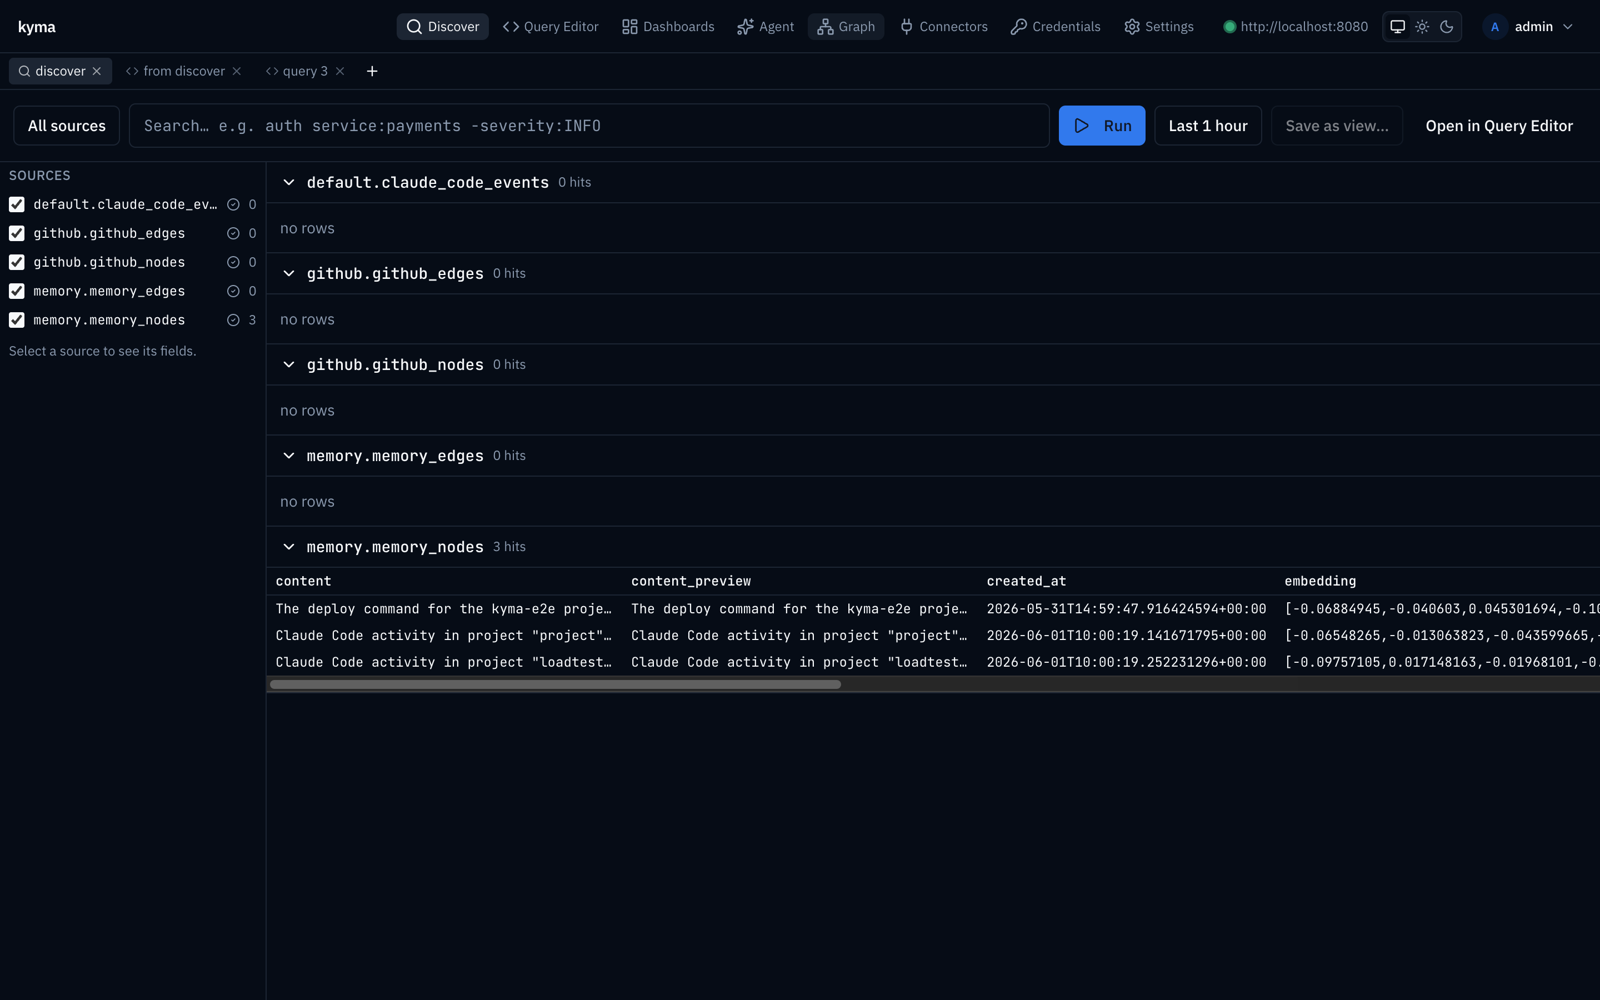This screenshot has width=1600, height=1000.
Task: Add a new tab with plus icon
Action: tap(372, 71)
